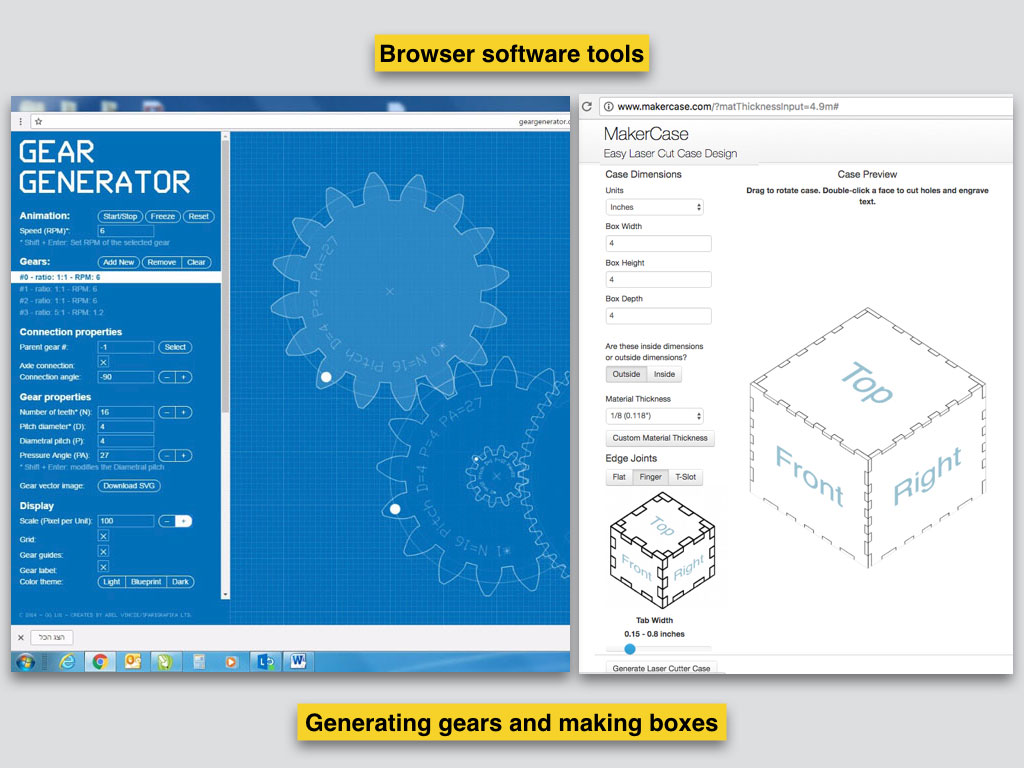1024x768 pixels.
Task: Decrease the connection angle with minus
Action: pyautogui.click(x=167, y=377)
